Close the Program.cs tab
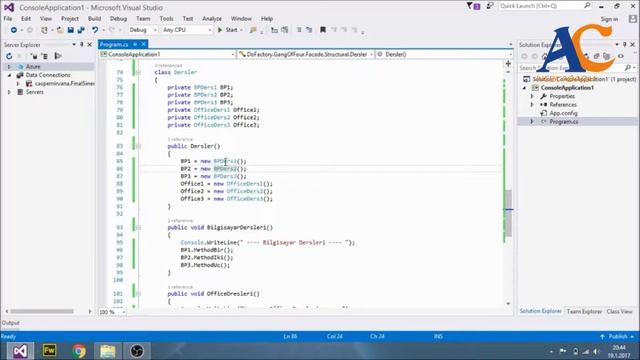 click(144, 44)
